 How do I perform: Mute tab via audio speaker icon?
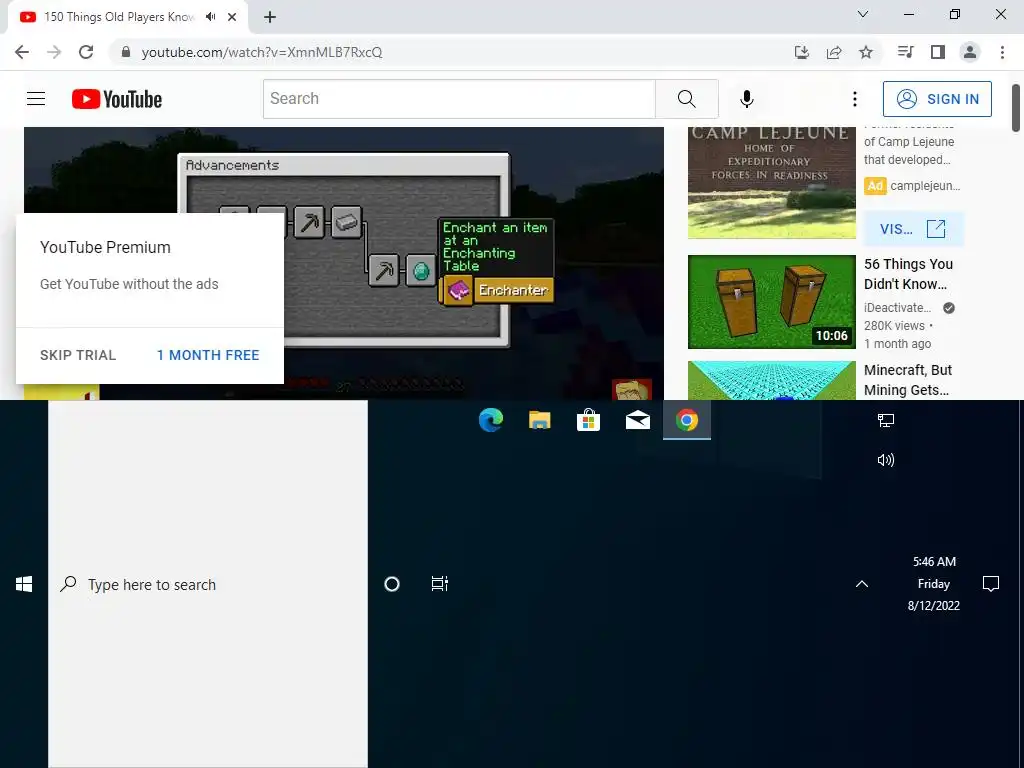click(x=210, y=16)
